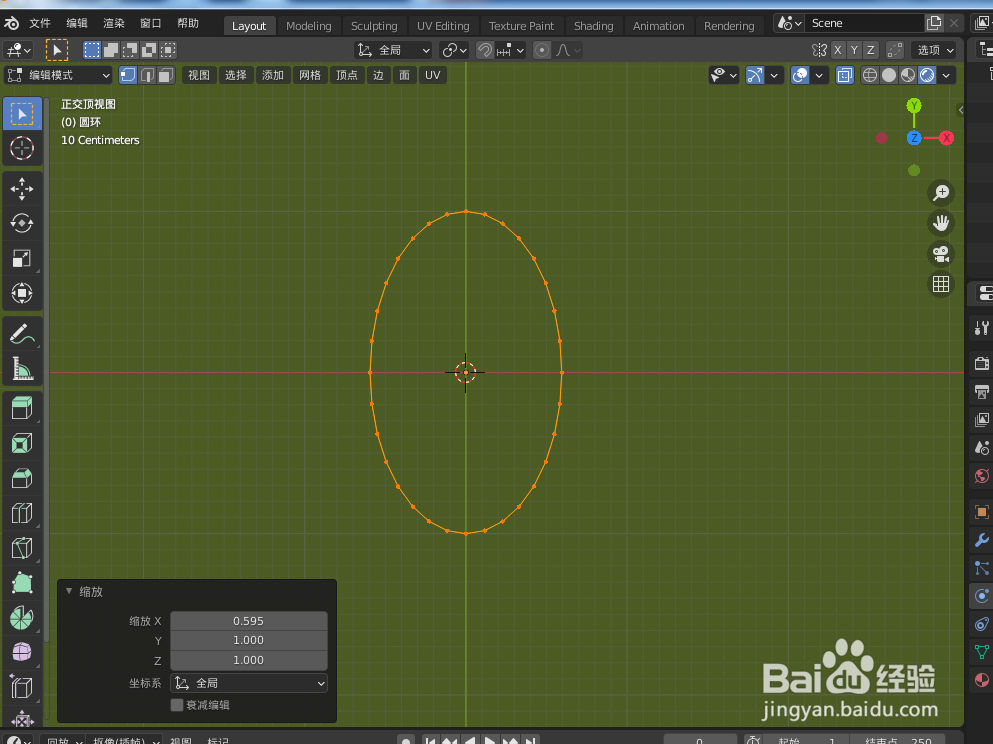Open the 坐标系 dropdown in the 缩放 panel
Image resolution: width=993 pixels, height=744 pixels.
tap(248, 683)
